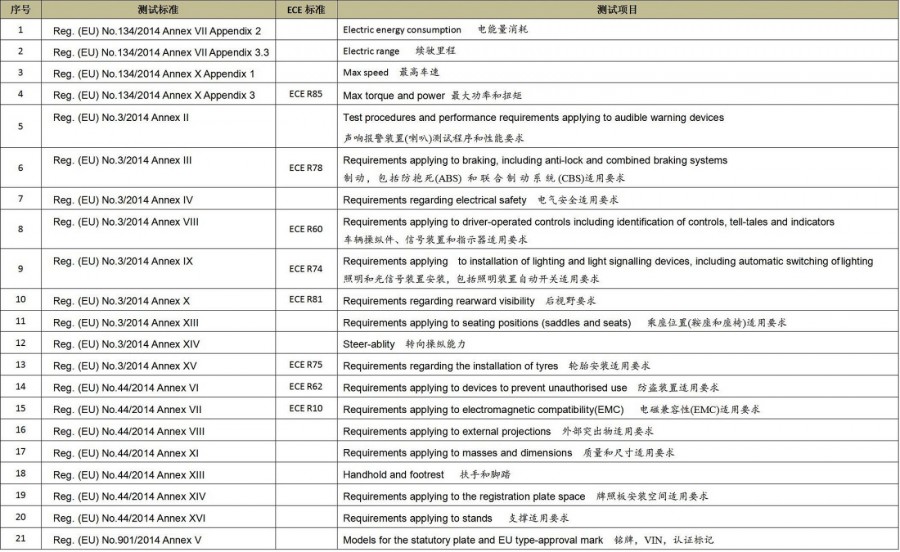Select the 'ECE R85' cell
This screenshot has height=552, width=900.
click(x=306, y=94)
